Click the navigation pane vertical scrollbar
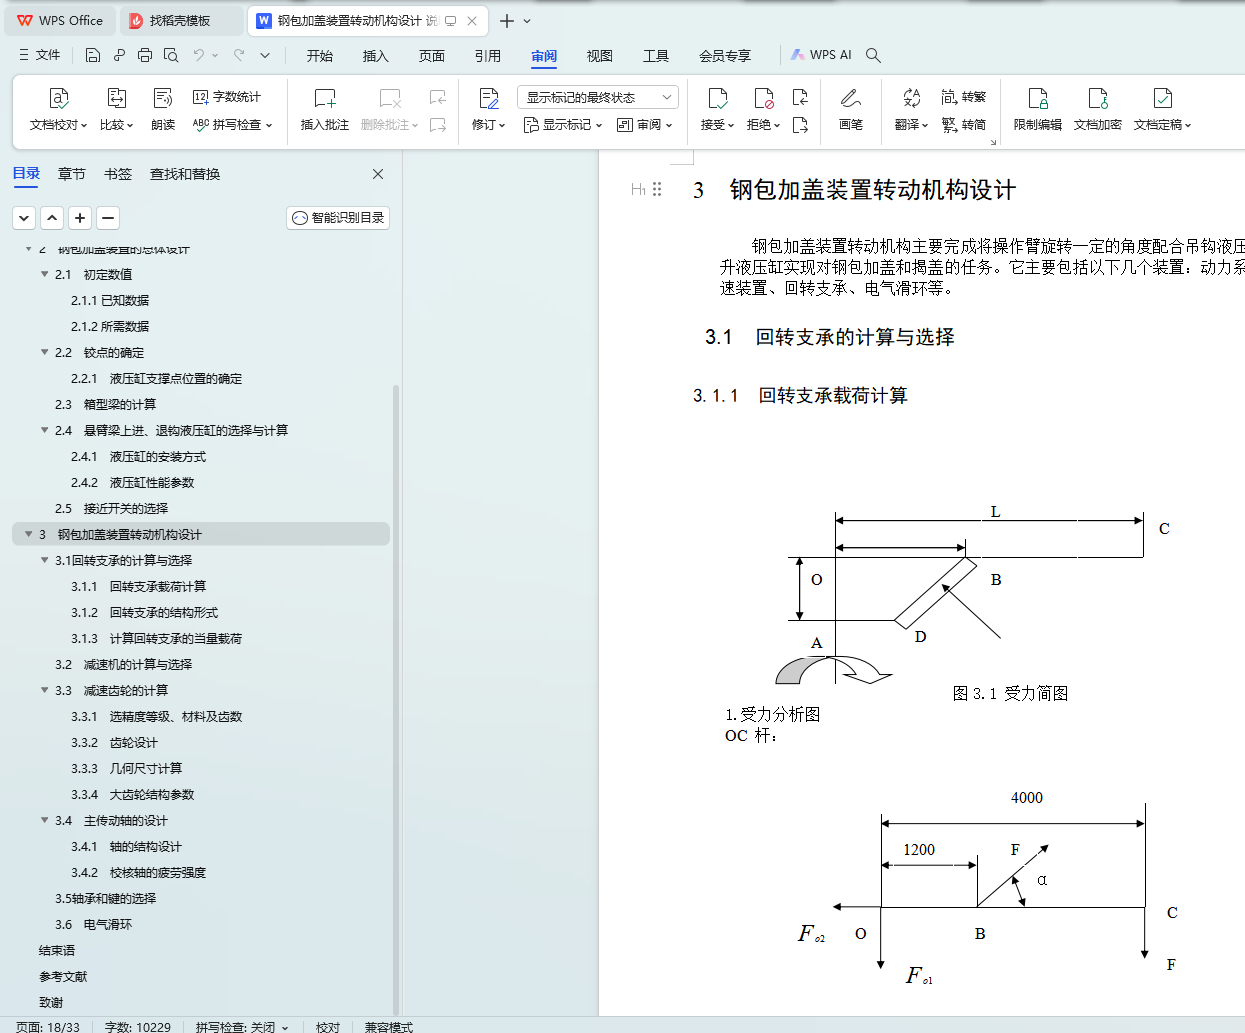 coord(396,700)
